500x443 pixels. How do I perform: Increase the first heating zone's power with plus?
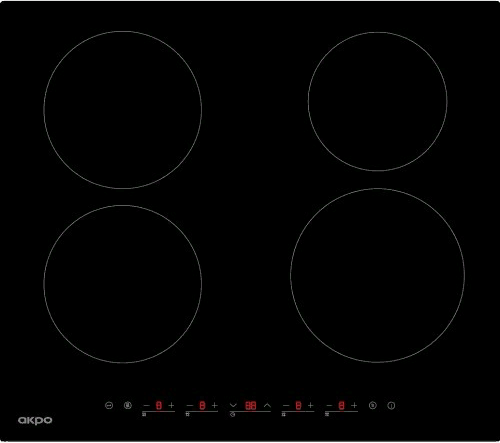[x=171, y=405]
